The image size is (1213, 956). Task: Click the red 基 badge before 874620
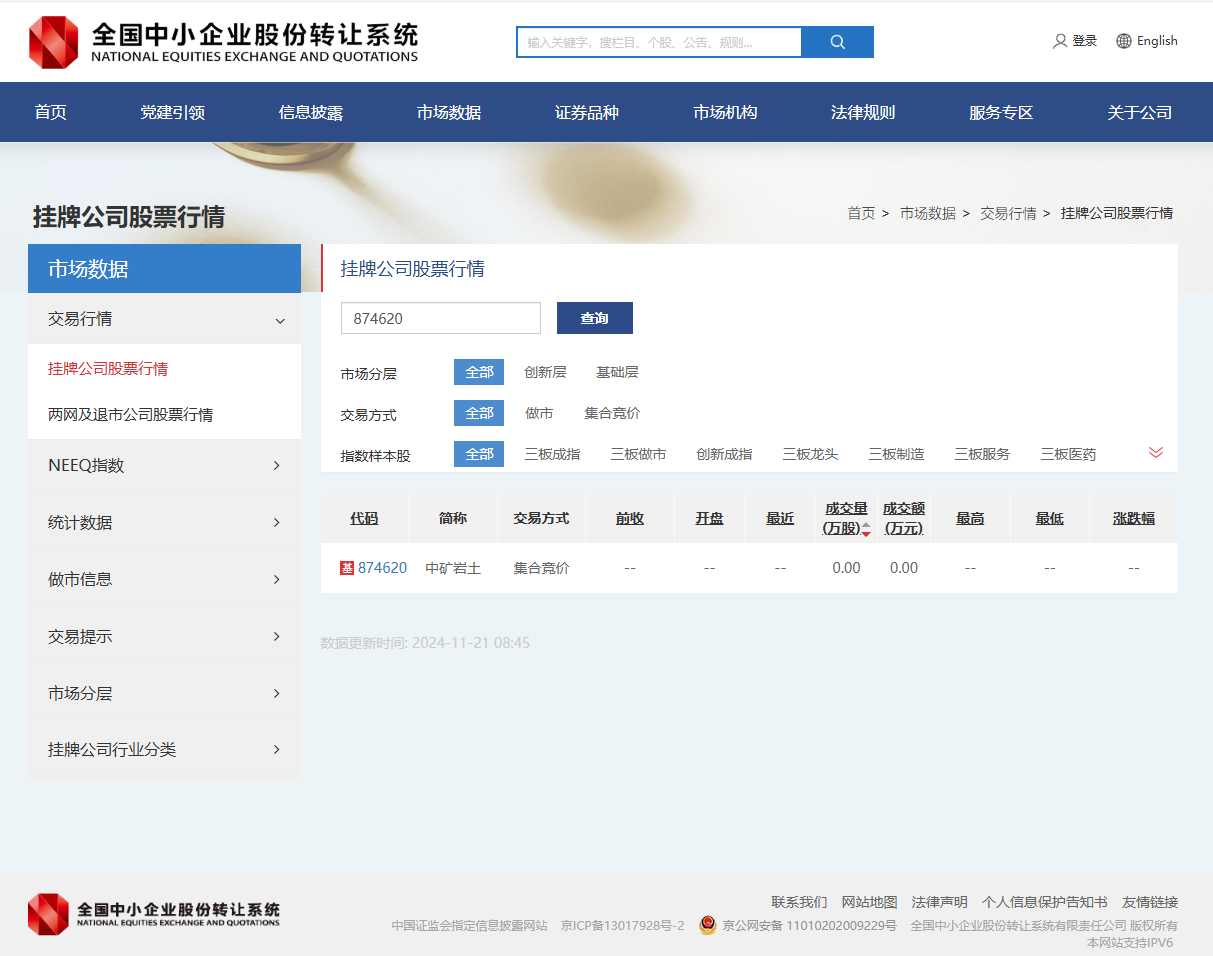(347, 568)
